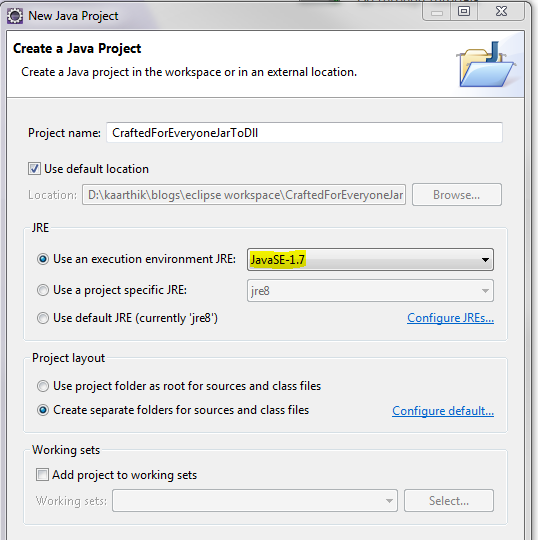Click the Browse... button

click(x=457, y=195)
